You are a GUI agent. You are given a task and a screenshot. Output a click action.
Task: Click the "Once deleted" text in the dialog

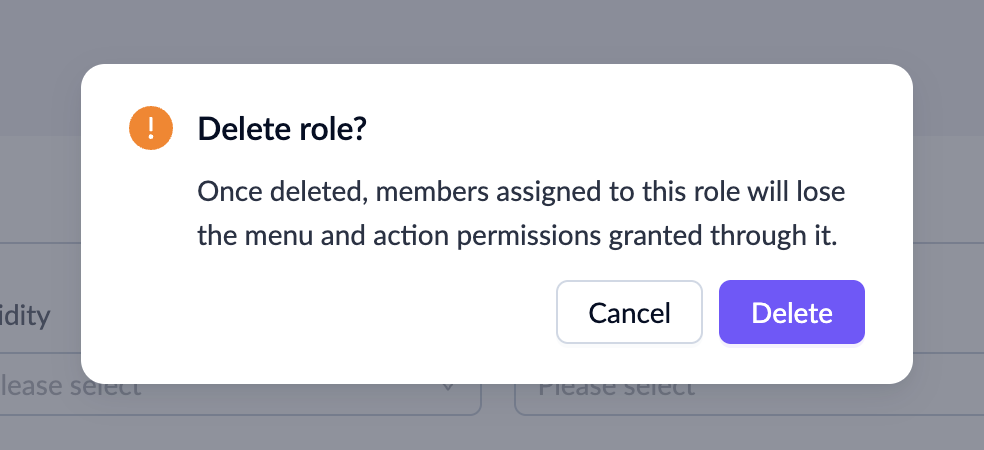(259, 191)
